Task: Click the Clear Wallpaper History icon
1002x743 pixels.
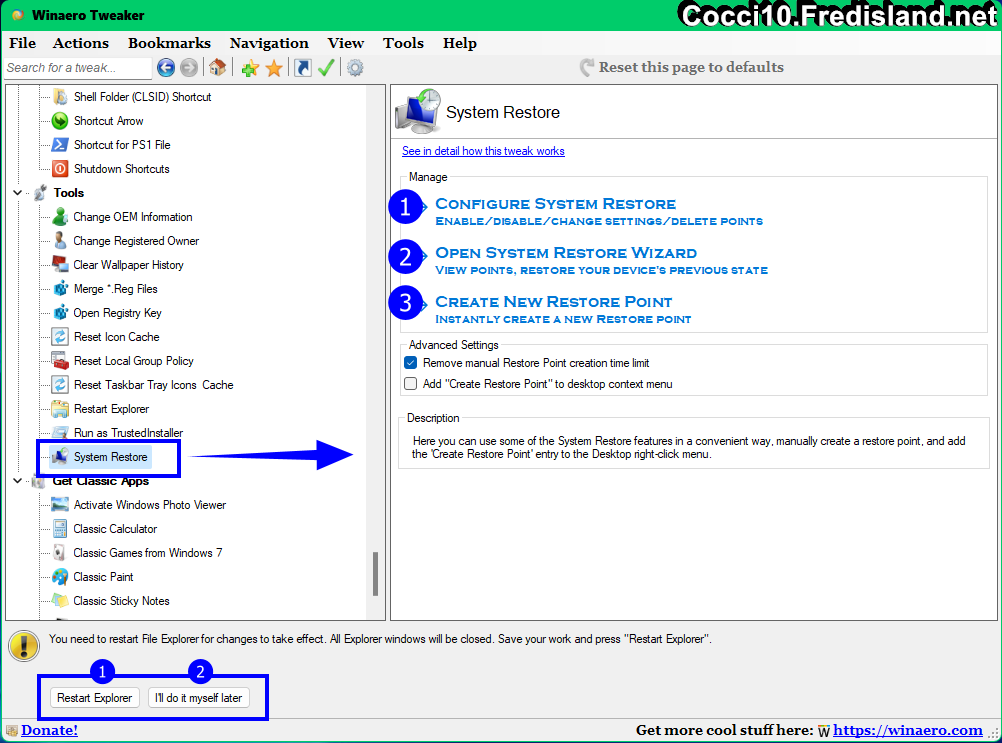Action: coord(60,264)
